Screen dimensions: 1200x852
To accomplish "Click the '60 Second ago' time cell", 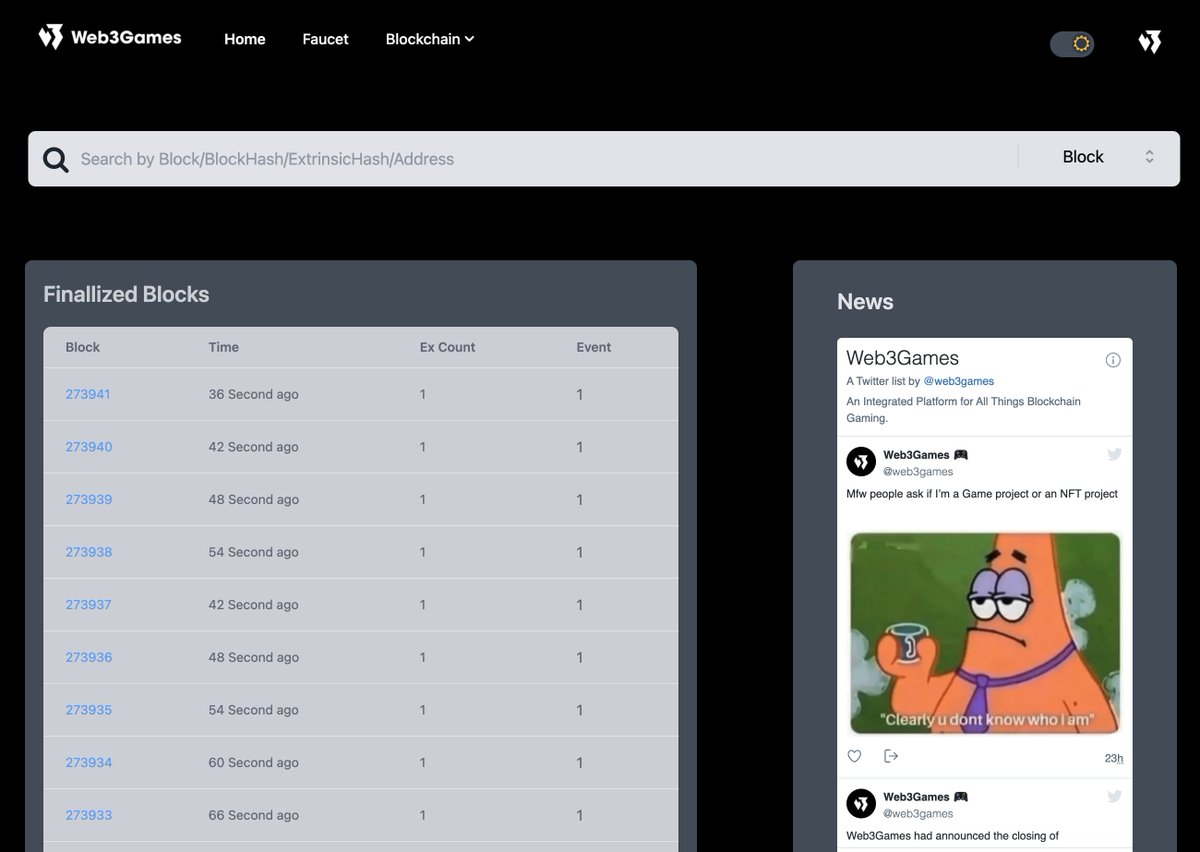I will [254, 762].
